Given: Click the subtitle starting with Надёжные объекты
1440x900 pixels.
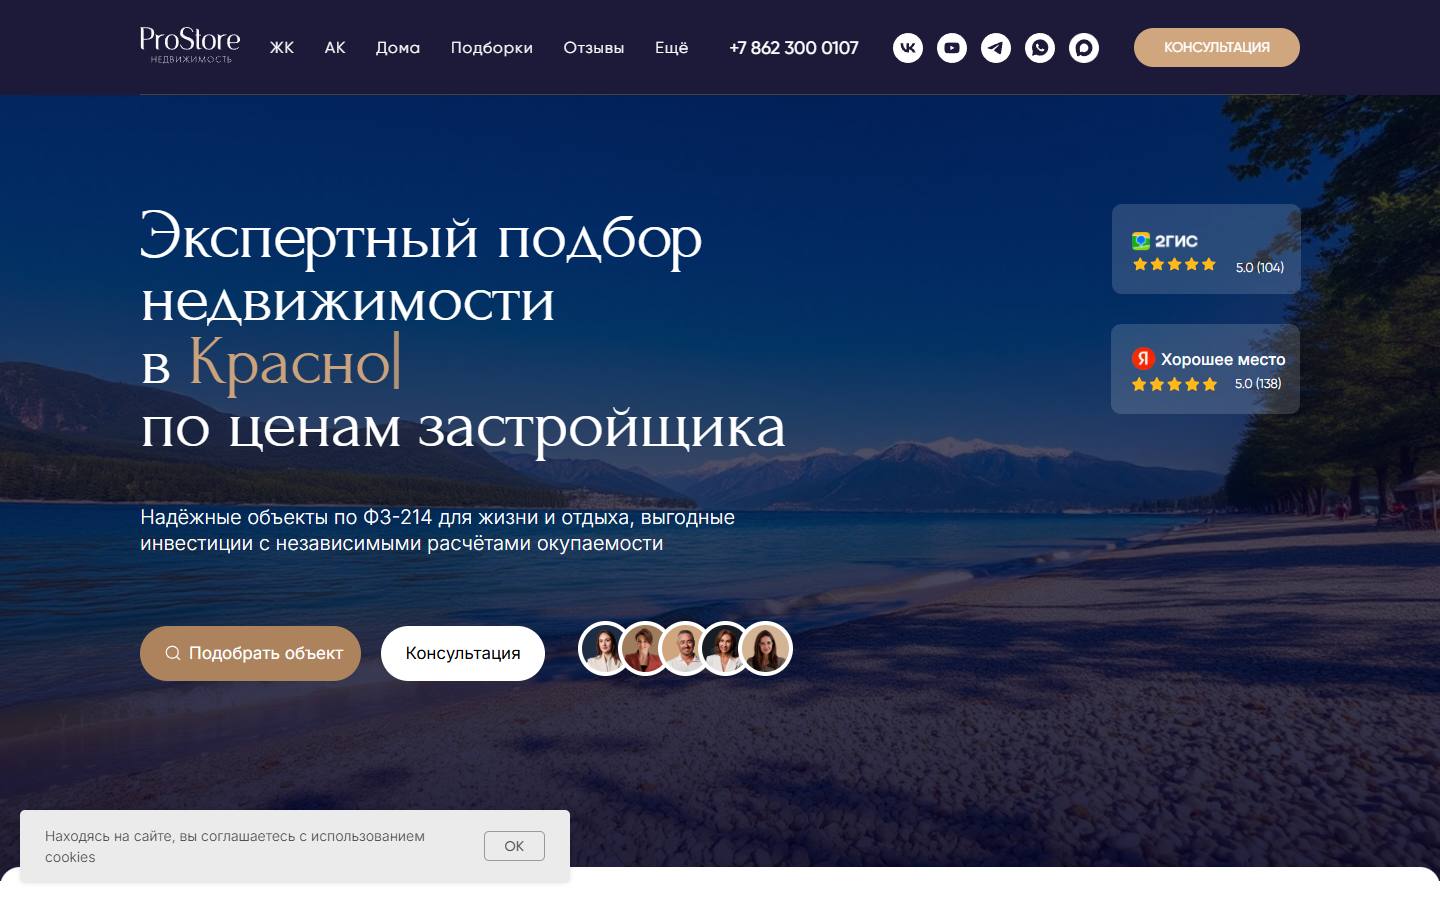Looking at the screenshot, I should click(x=438, y=530).
